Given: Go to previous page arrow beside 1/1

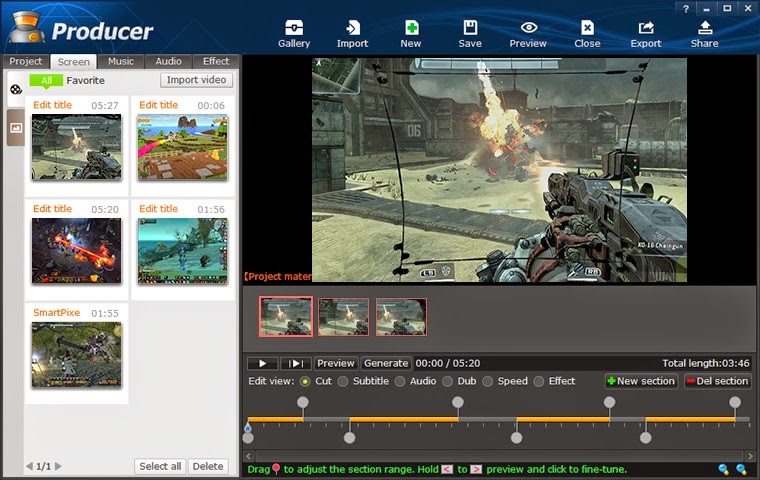Looking at the screenshot, I should tap(30, 466).
